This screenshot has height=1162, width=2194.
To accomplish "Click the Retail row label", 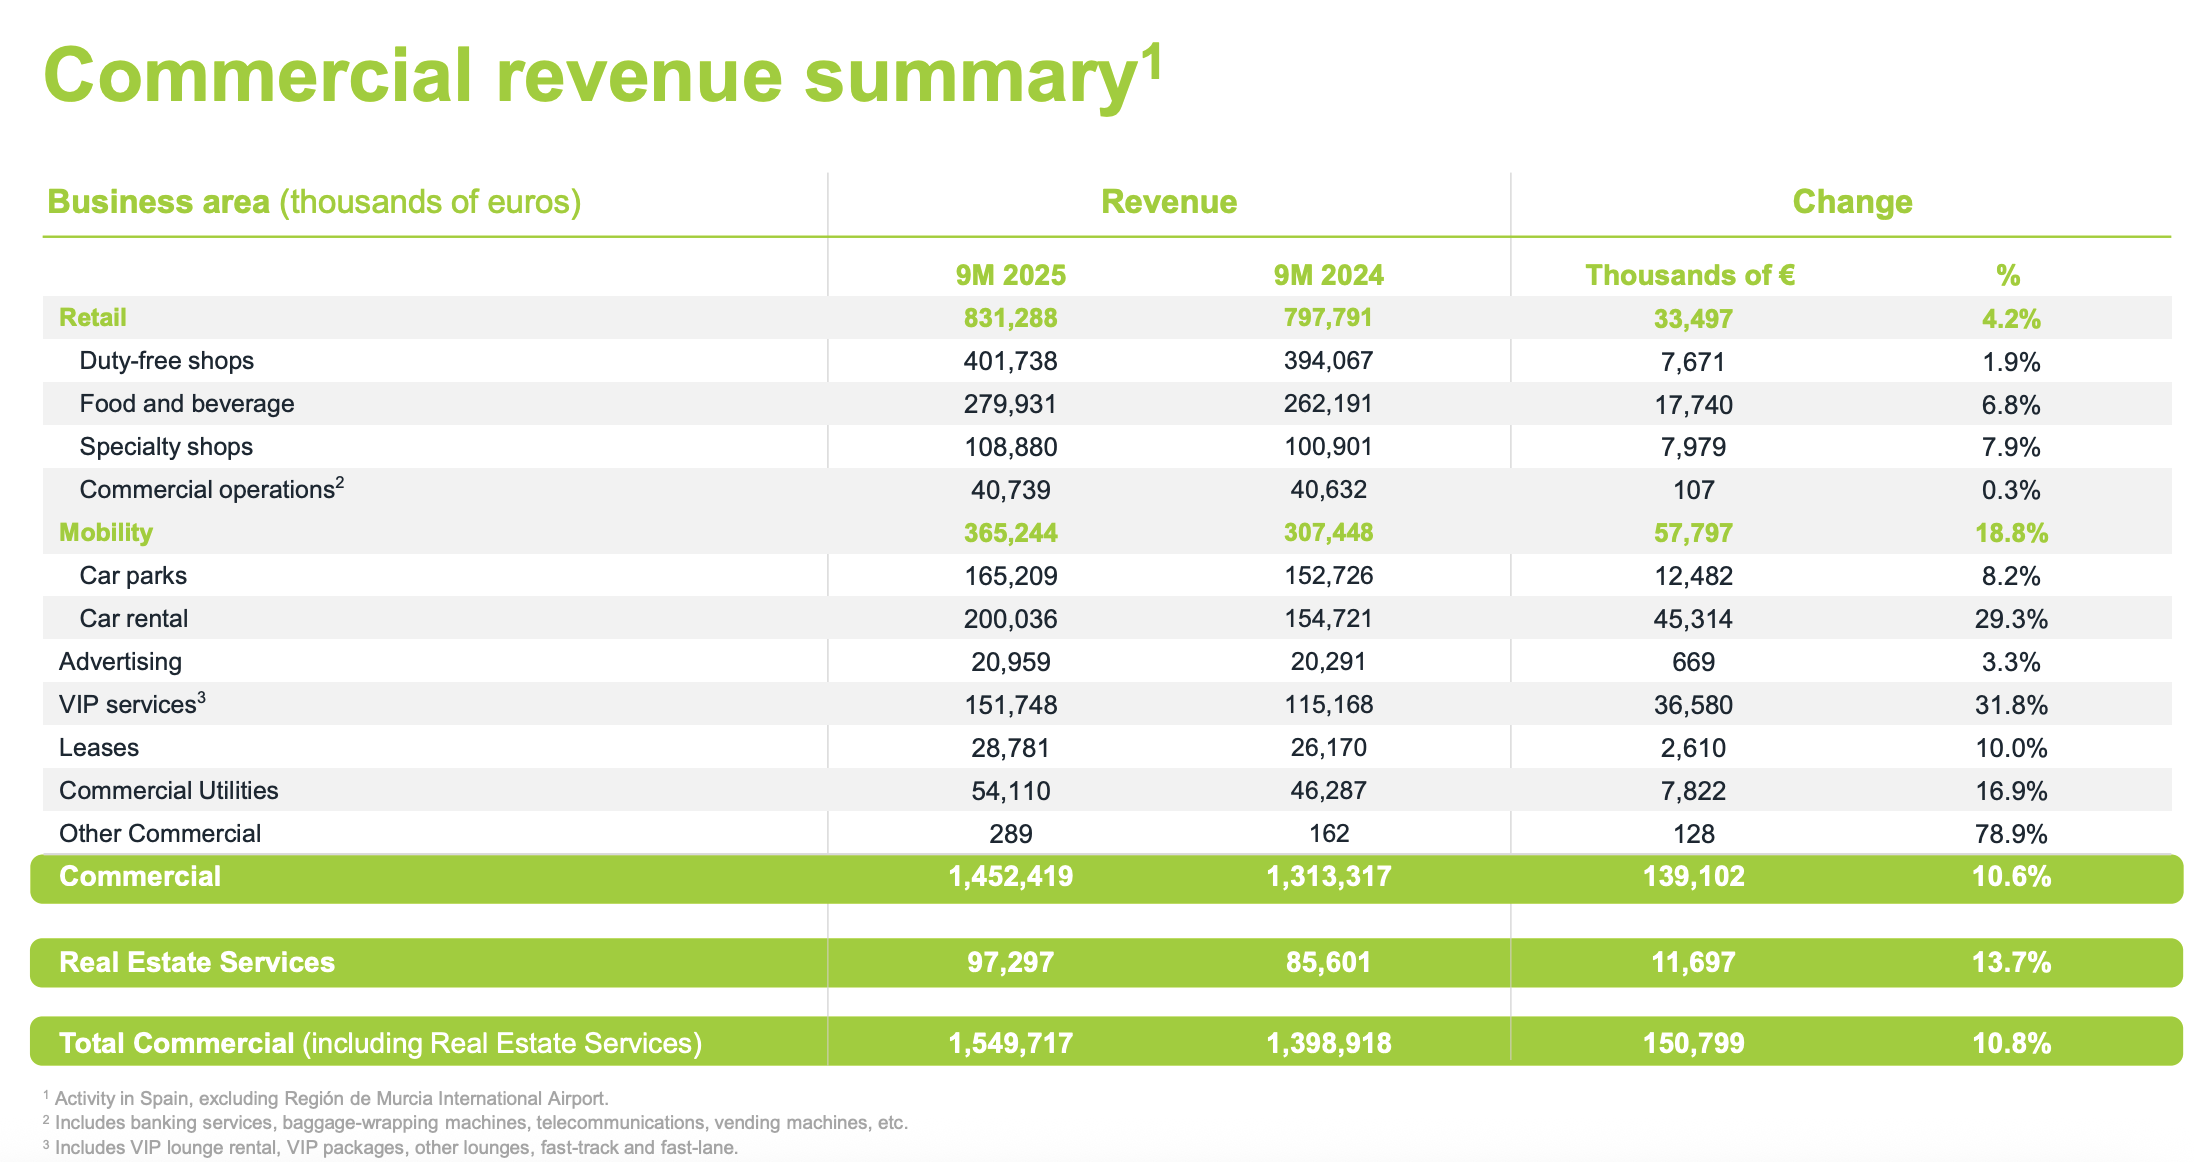I will pyautogui.click(x=92, y=318).
